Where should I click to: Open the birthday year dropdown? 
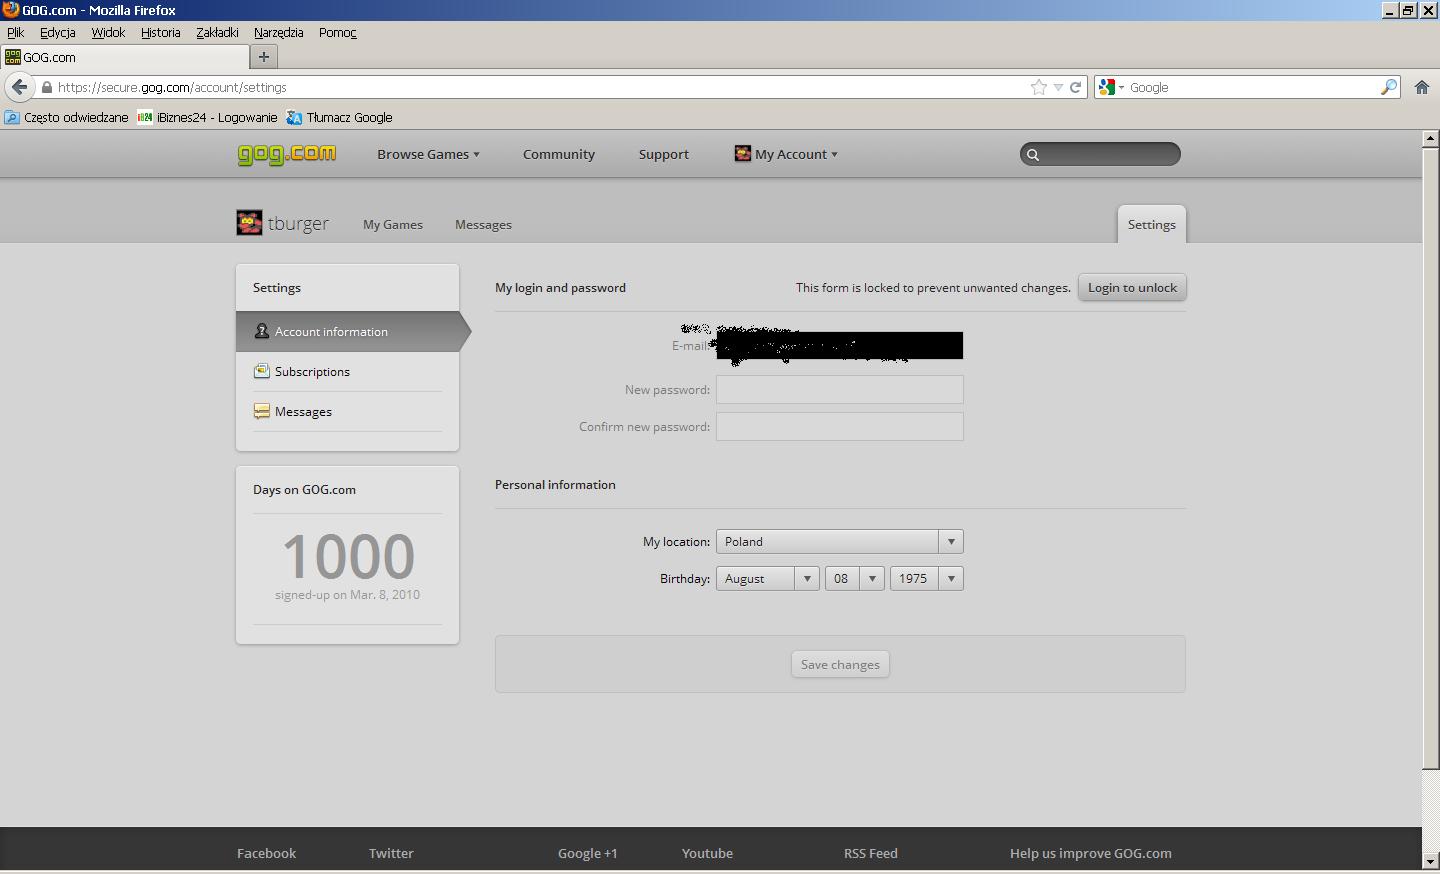[927, 578]
